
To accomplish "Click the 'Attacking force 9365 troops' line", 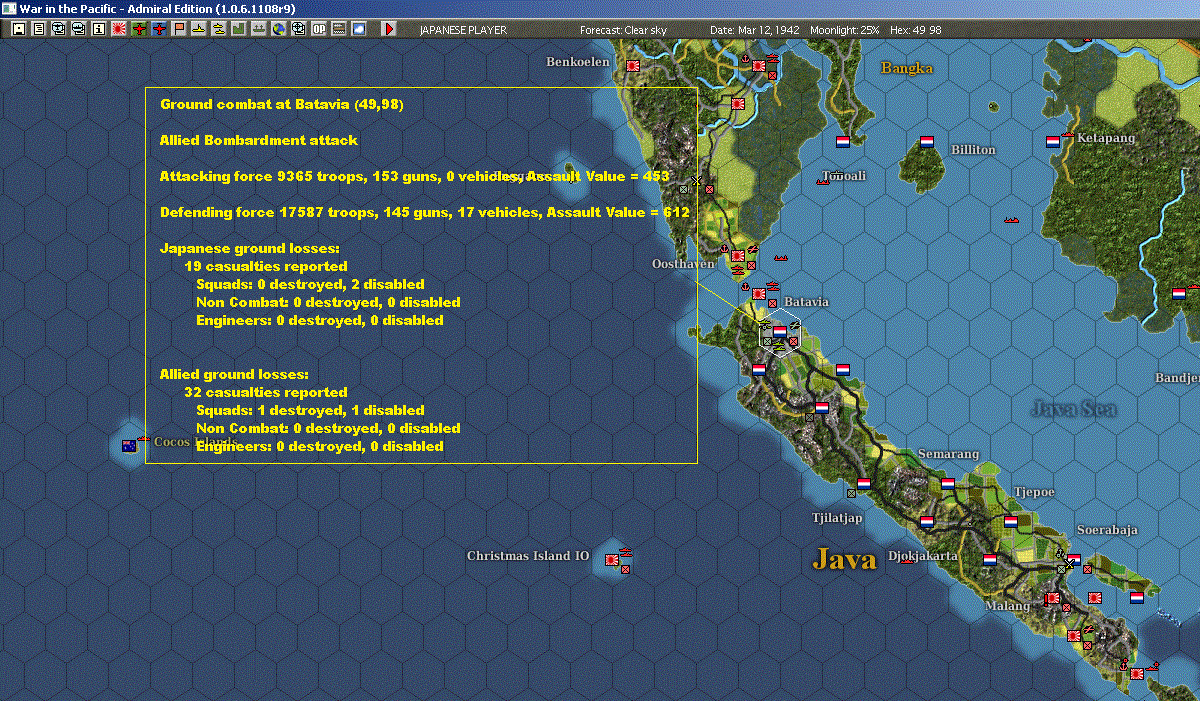I will click(414, 176).
